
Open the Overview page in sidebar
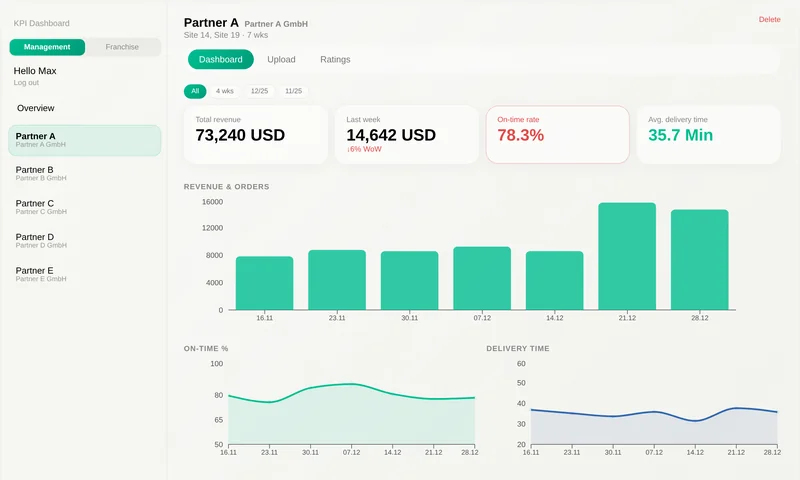coord(36,108)
